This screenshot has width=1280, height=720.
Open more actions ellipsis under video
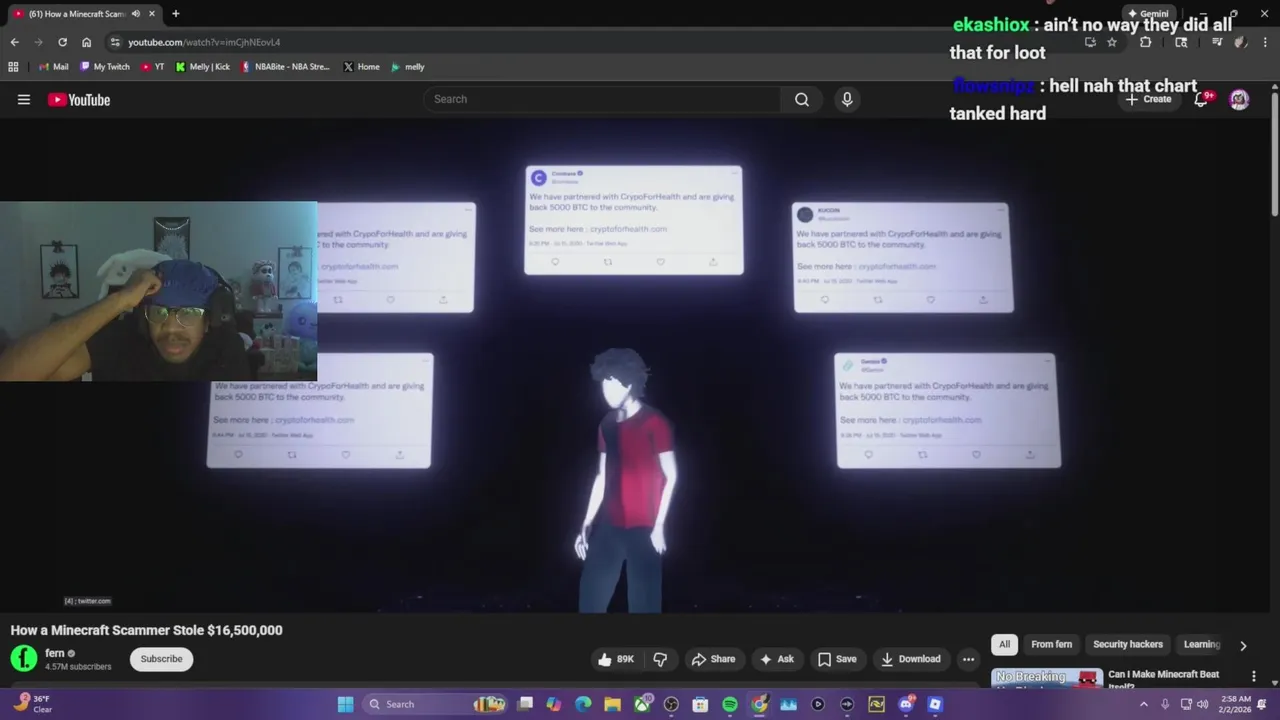pyautogui.click(x=968, y=659)
